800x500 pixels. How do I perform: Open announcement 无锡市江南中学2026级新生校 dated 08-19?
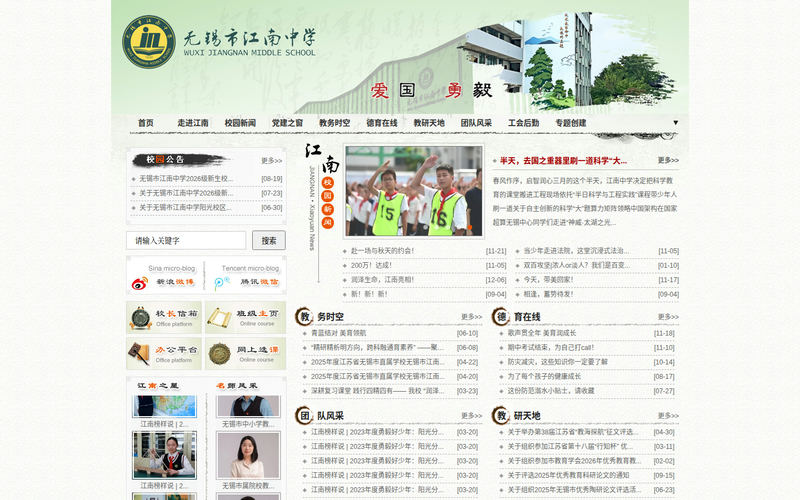[x=186, y=179]
